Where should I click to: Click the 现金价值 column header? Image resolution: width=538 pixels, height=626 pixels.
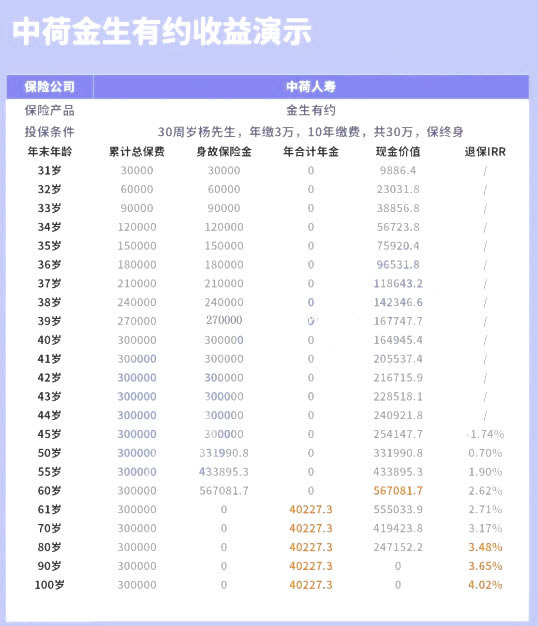tap(398, 152)
